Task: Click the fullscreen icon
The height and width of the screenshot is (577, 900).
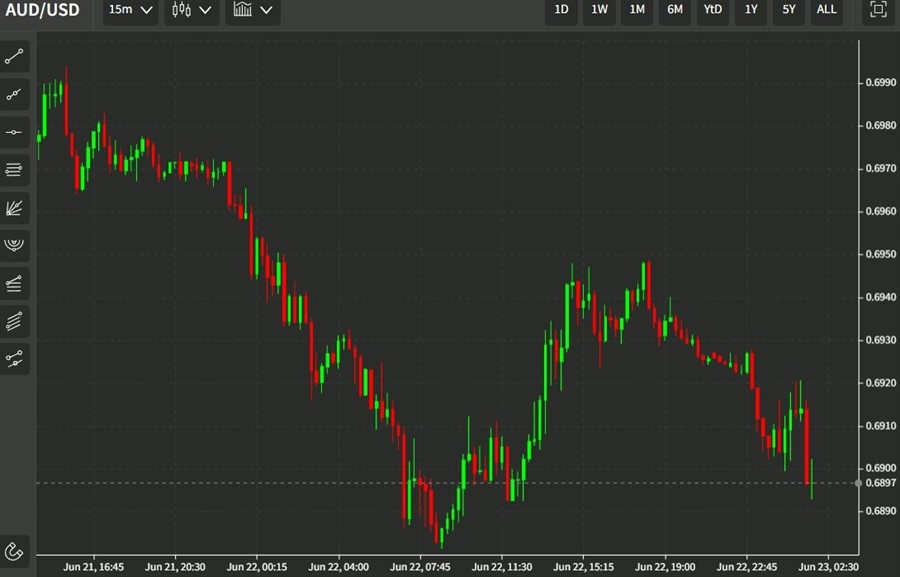Action: tap(878, 10)
